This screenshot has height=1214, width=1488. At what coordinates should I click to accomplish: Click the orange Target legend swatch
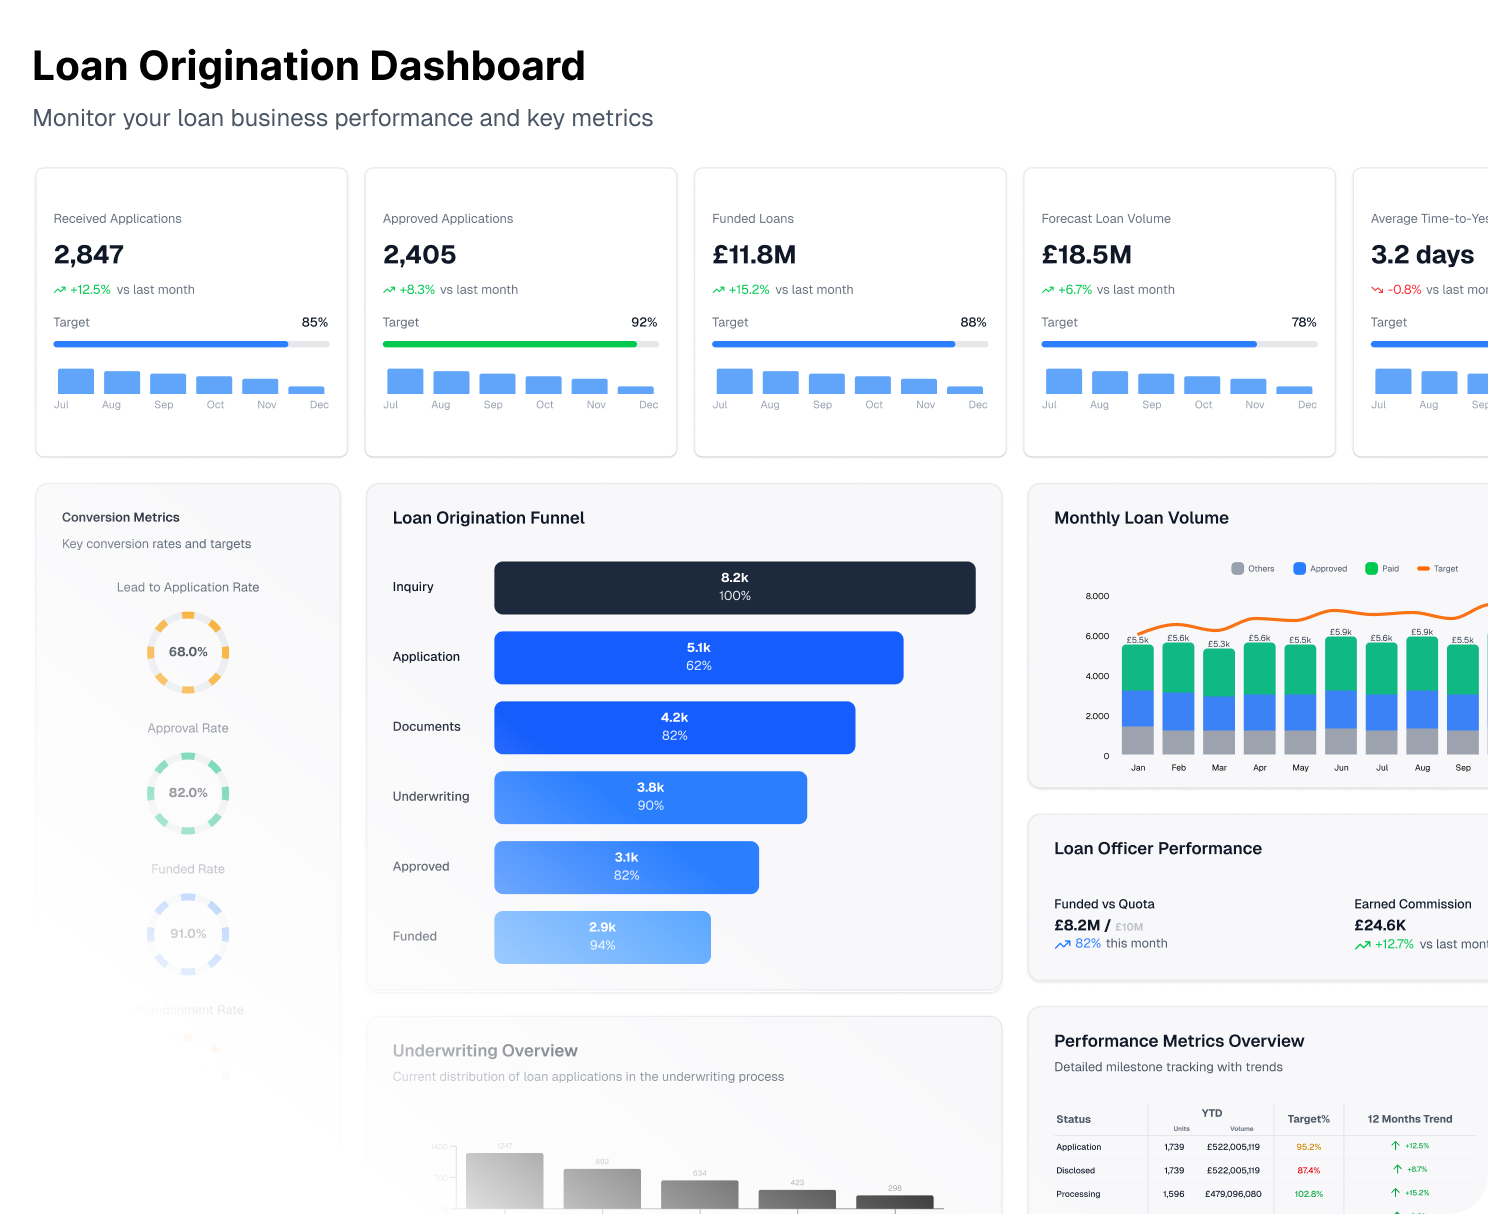[1422, 569]
